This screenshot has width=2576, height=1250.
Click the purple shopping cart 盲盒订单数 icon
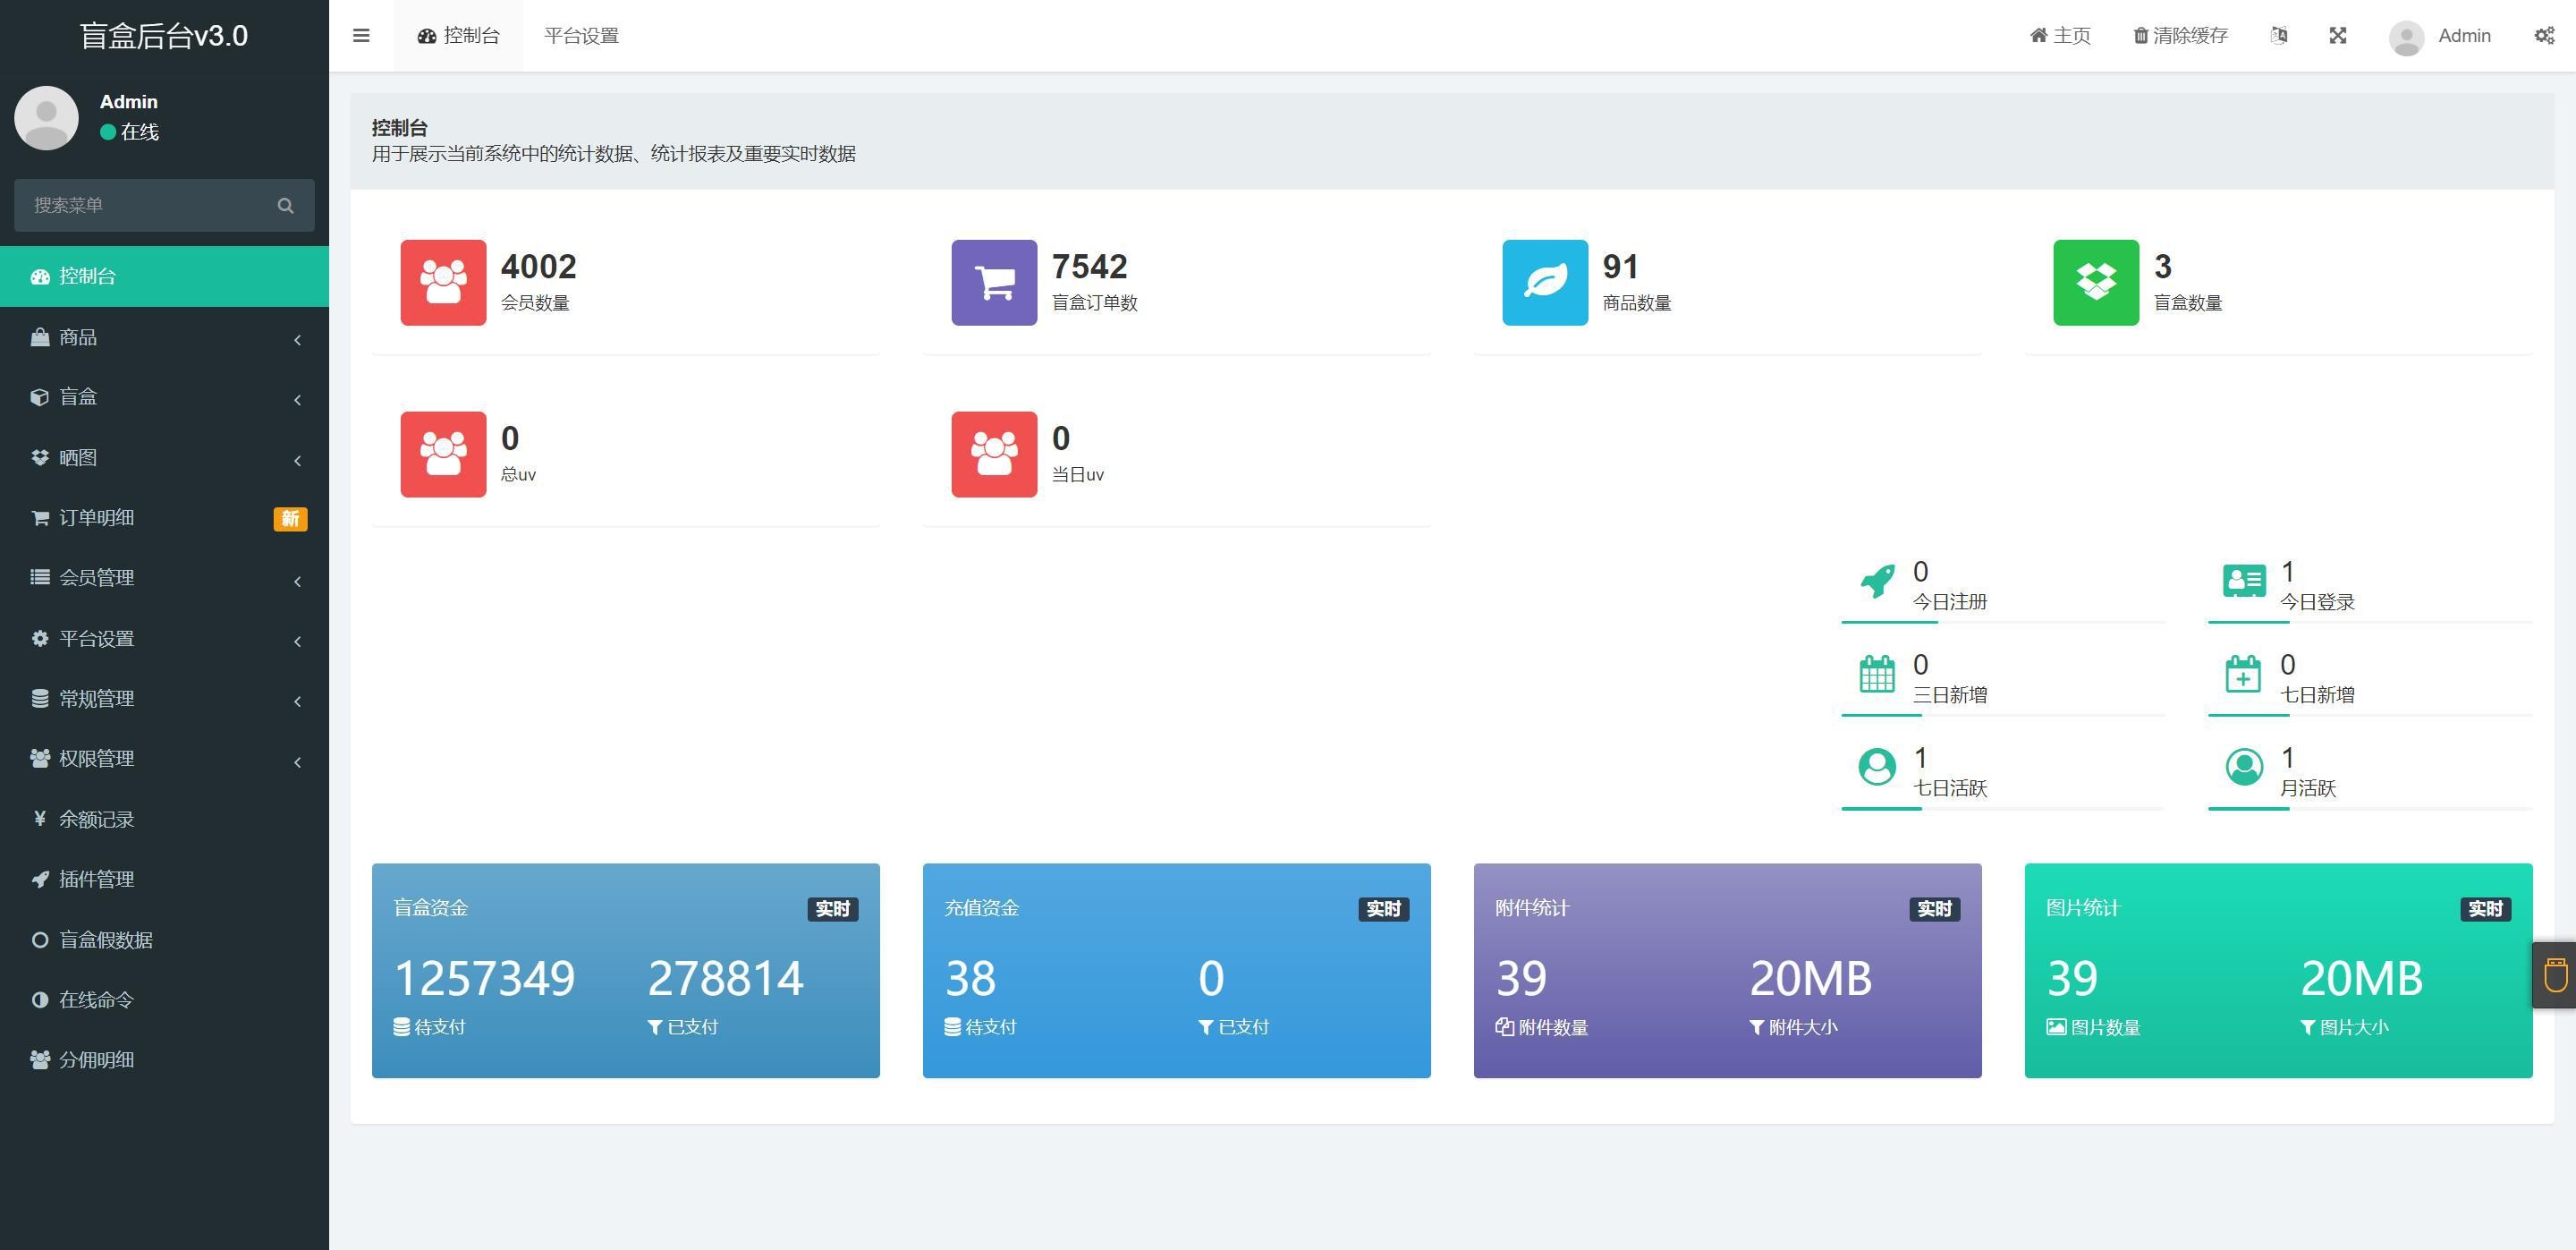coord(994,282)
